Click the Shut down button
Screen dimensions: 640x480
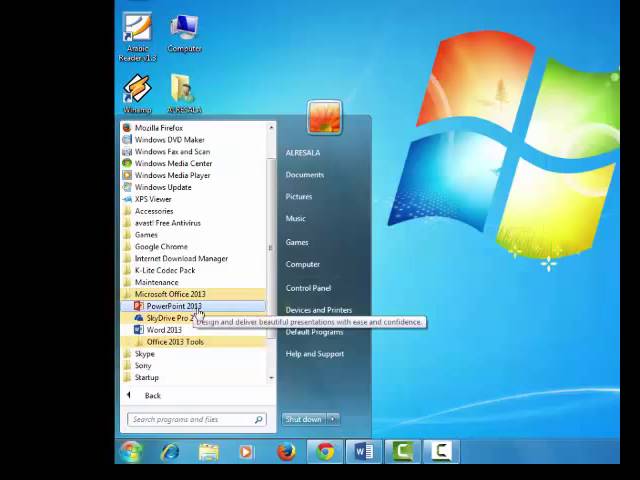(x=304, y=419)
